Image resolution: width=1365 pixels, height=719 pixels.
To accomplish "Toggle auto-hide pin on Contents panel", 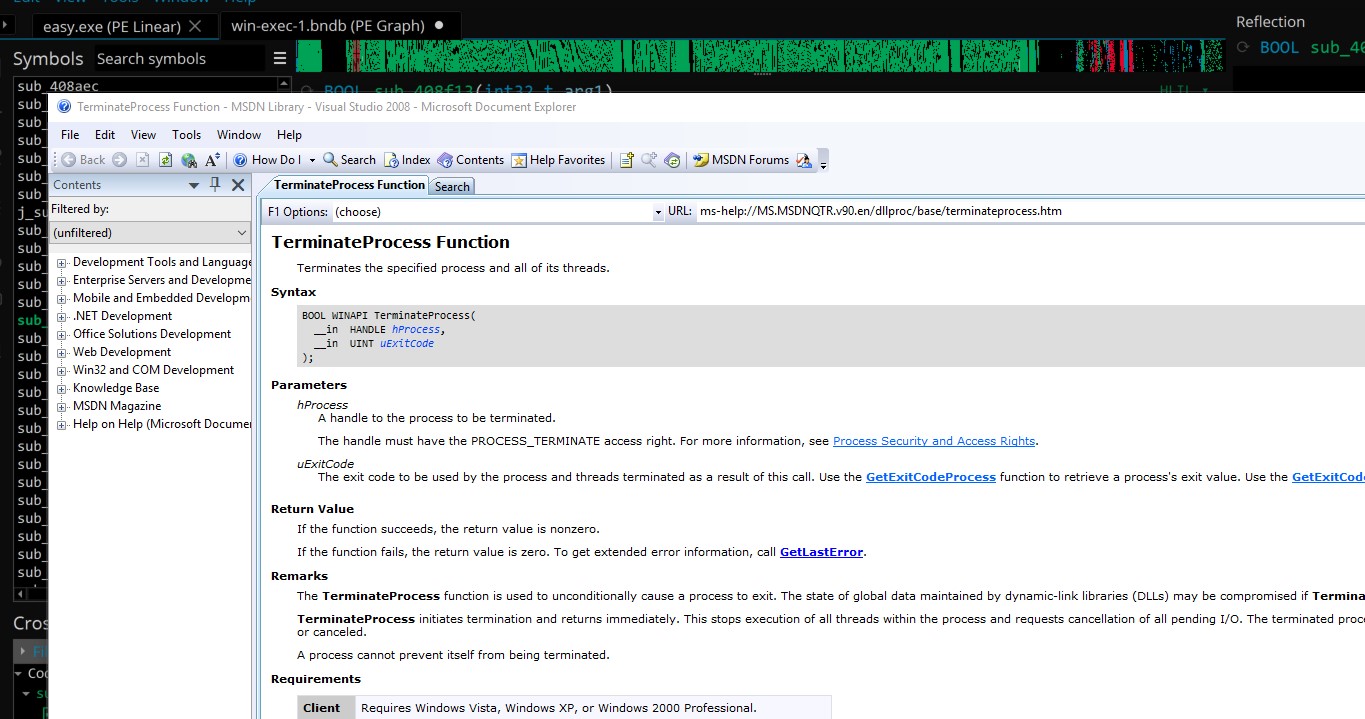I will 215,185.
